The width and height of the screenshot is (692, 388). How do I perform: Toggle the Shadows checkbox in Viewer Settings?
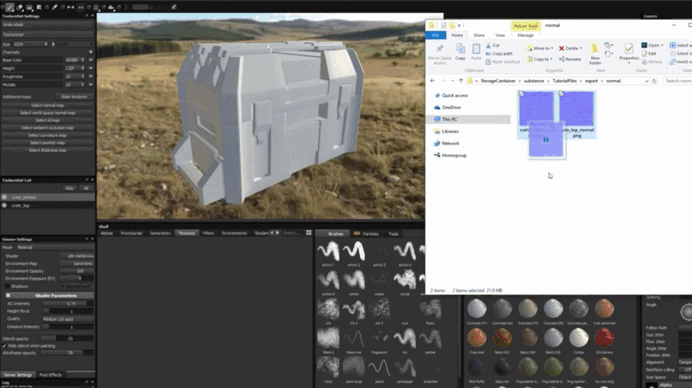pos(8,286)
